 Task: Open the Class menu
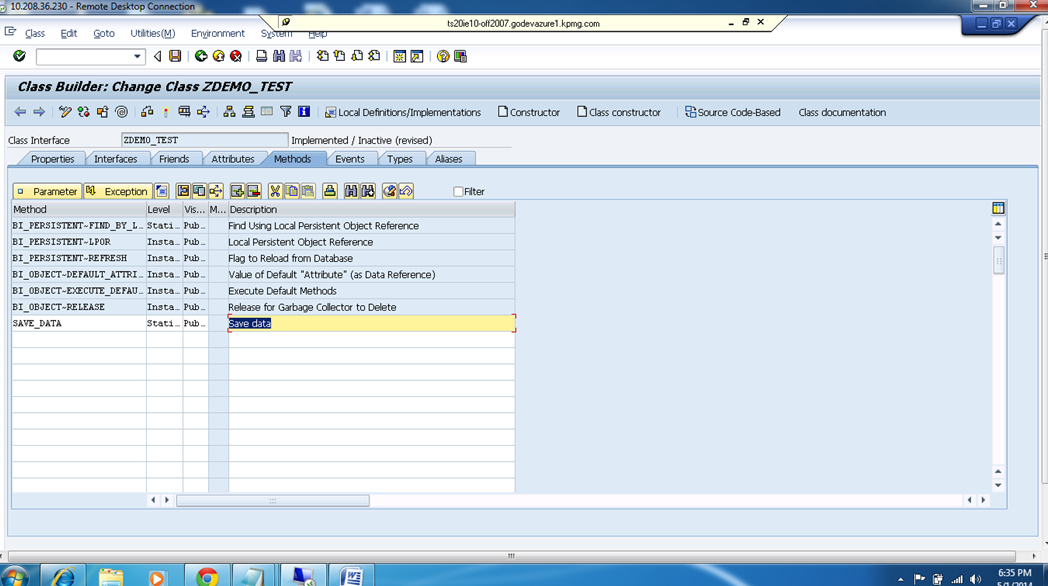click(x=35, y=33)
